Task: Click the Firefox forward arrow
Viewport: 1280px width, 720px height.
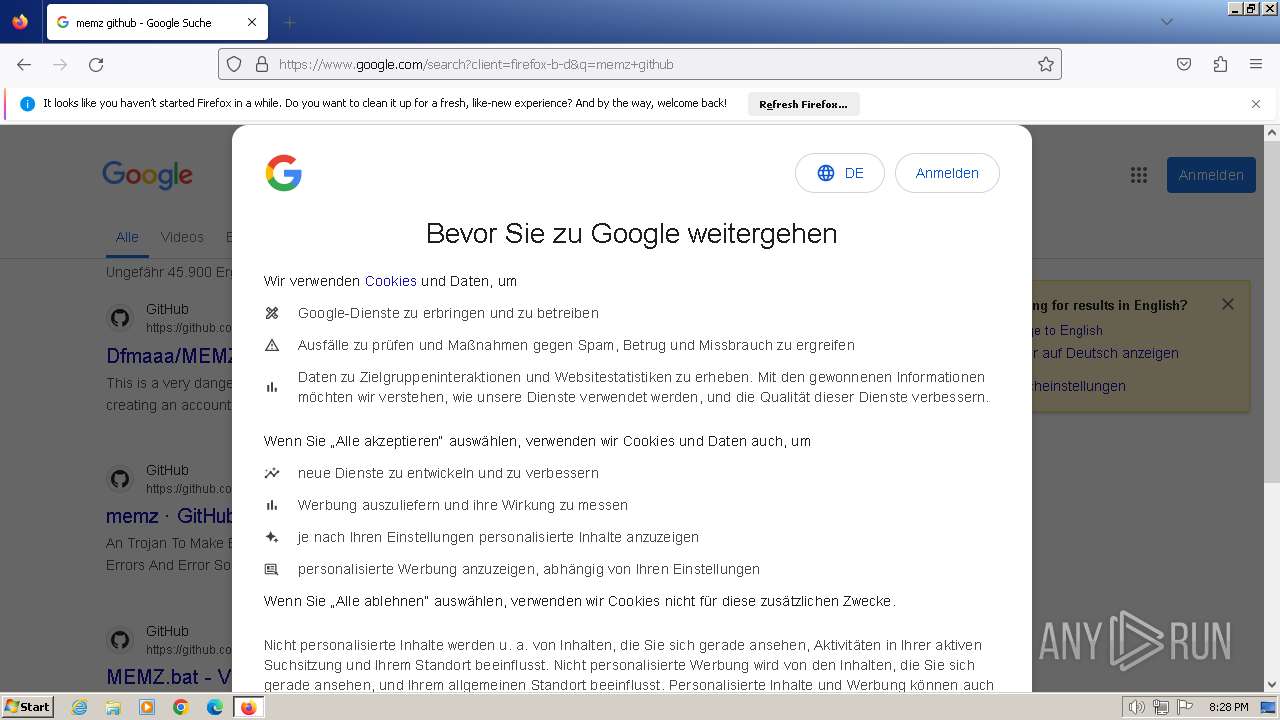Action: point(60,64)
